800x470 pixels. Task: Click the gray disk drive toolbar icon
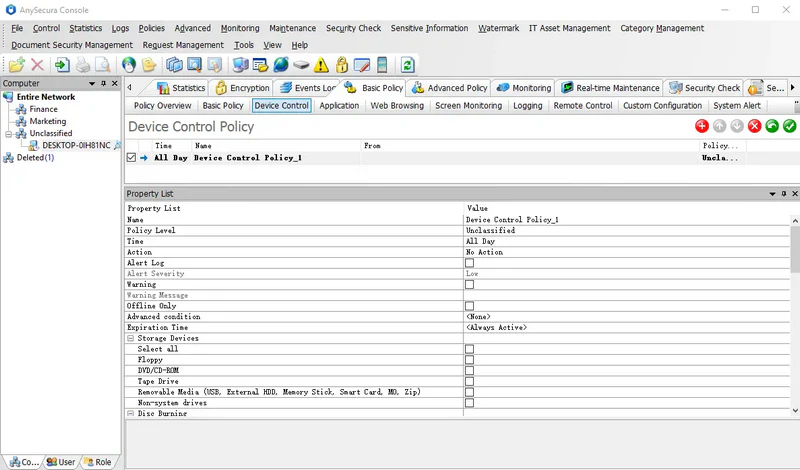pos(301,65)
